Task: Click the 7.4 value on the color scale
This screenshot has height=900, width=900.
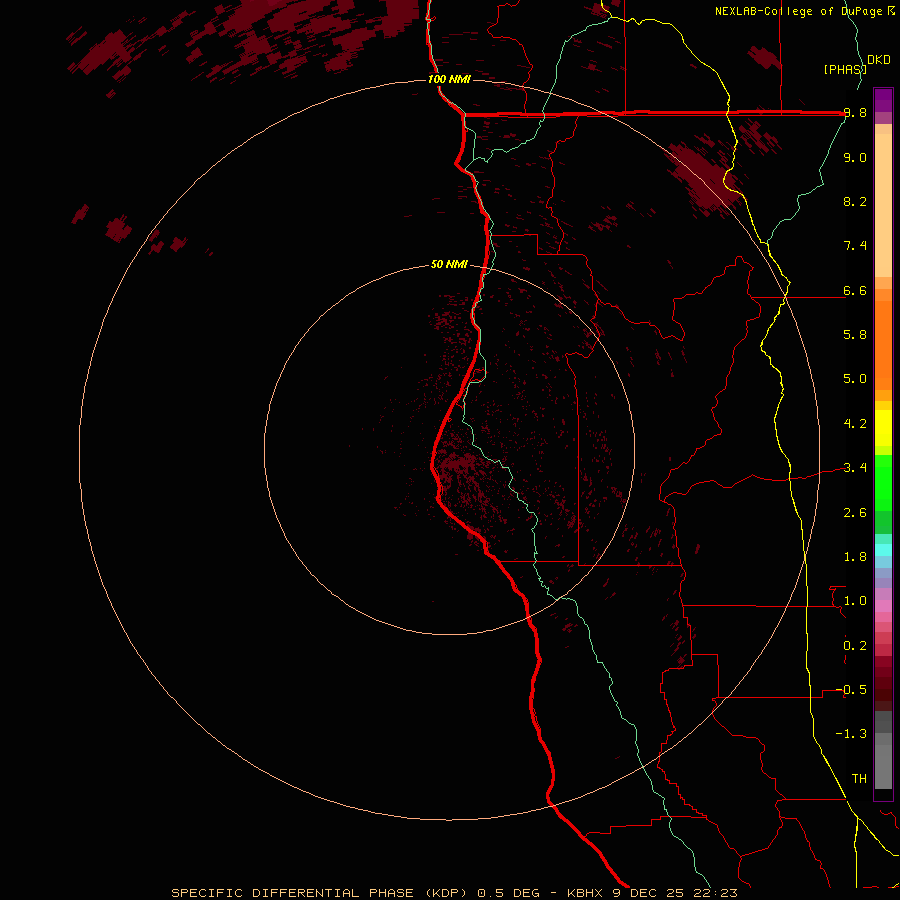Action: pyautogui.click(x=855, y=246)
